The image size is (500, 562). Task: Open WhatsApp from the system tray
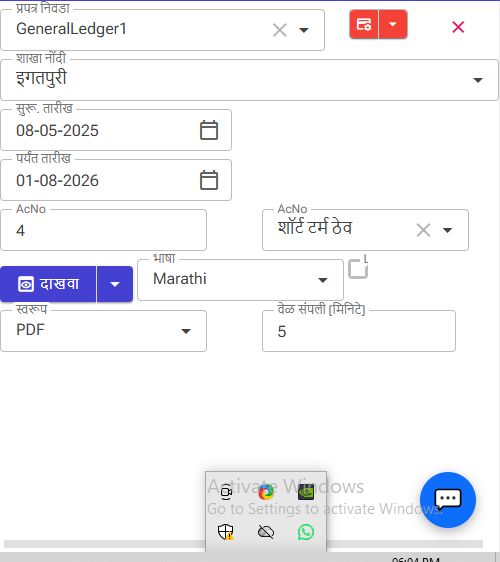click(x=306, y=532)
